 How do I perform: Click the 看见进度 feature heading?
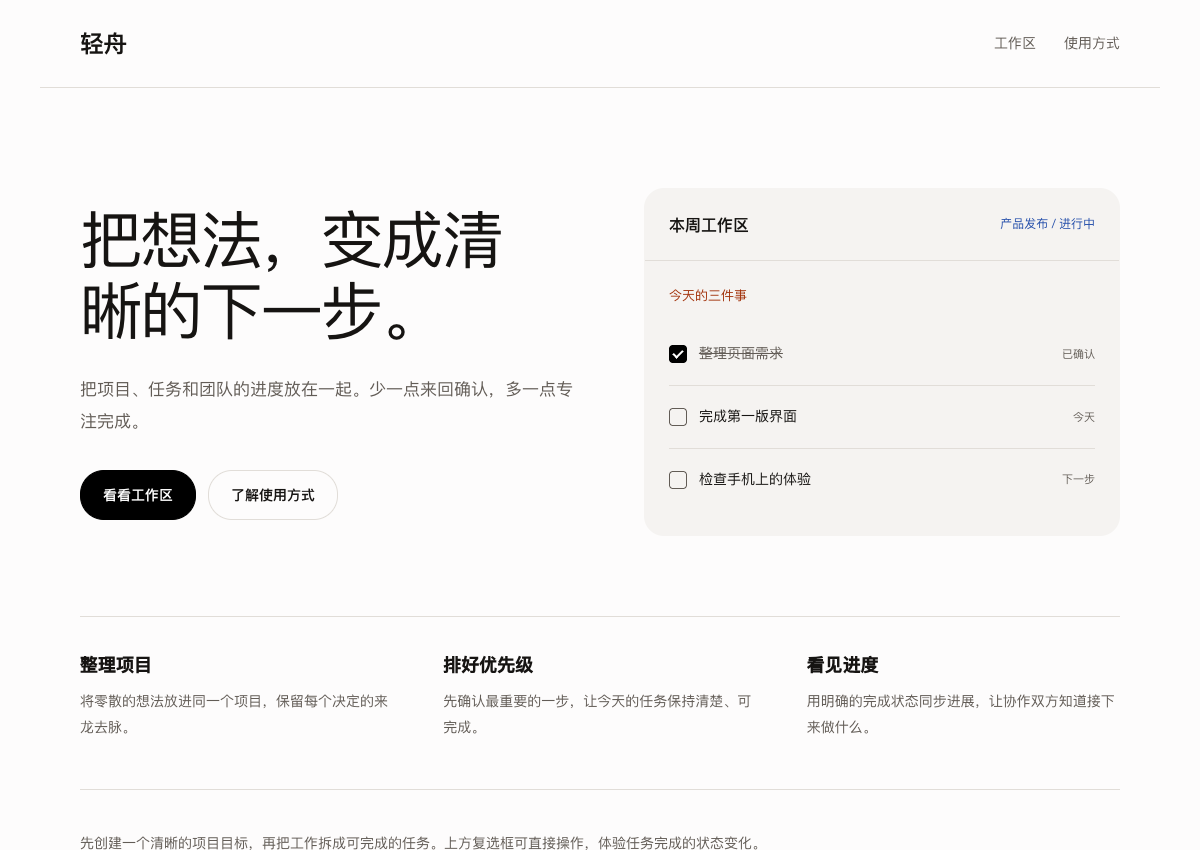(x=843, y=665)
